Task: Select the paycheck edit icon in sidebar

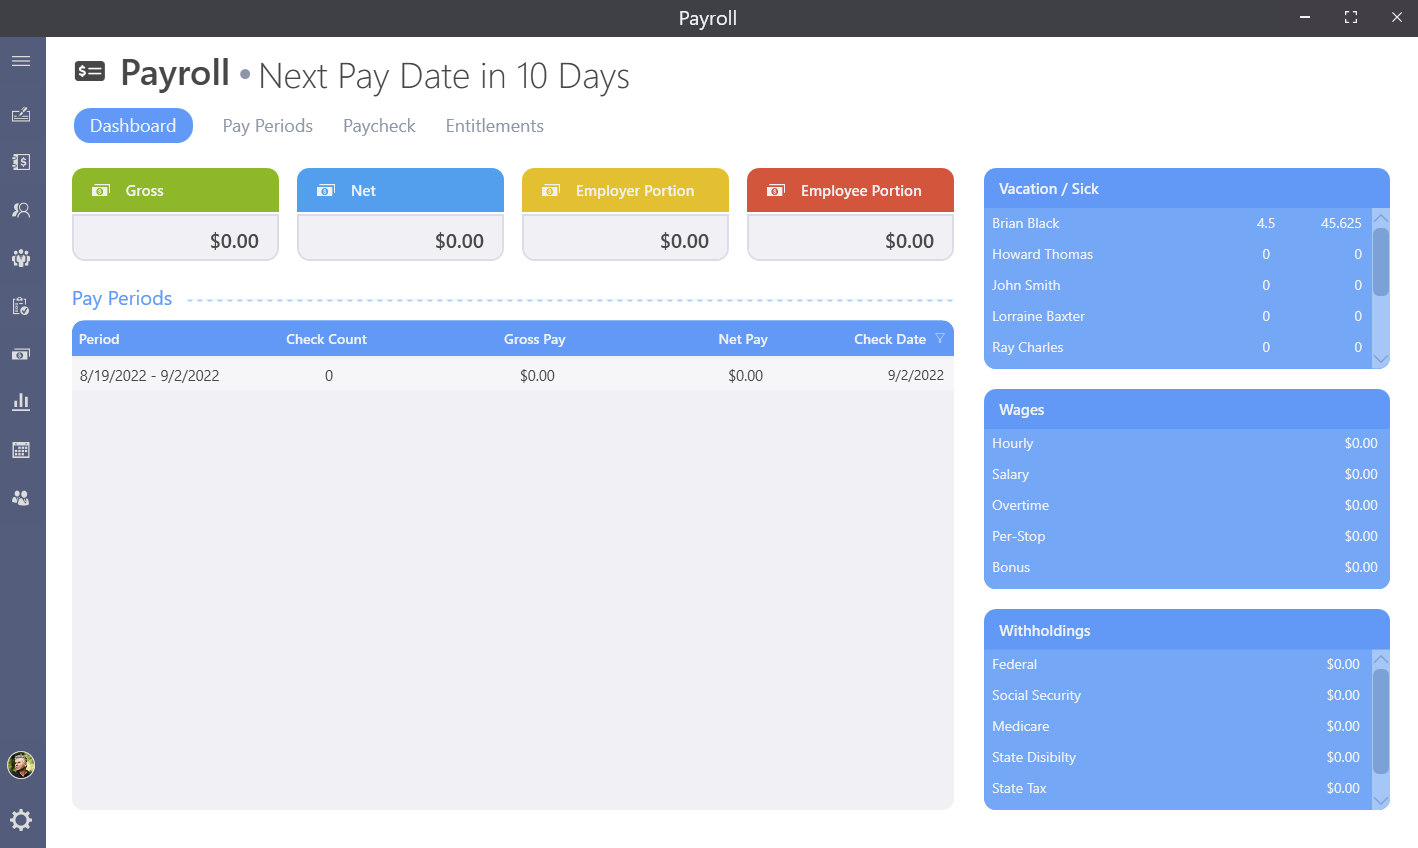Action: 21,114
